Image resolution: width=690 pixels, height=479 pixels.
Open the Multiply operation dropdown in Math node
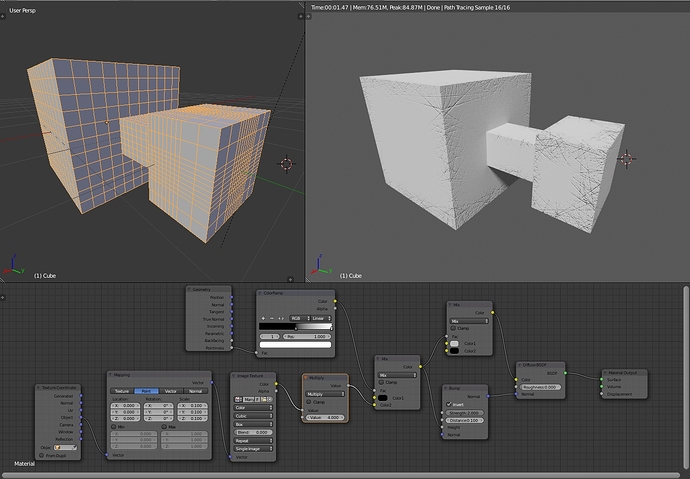point(325,394)
